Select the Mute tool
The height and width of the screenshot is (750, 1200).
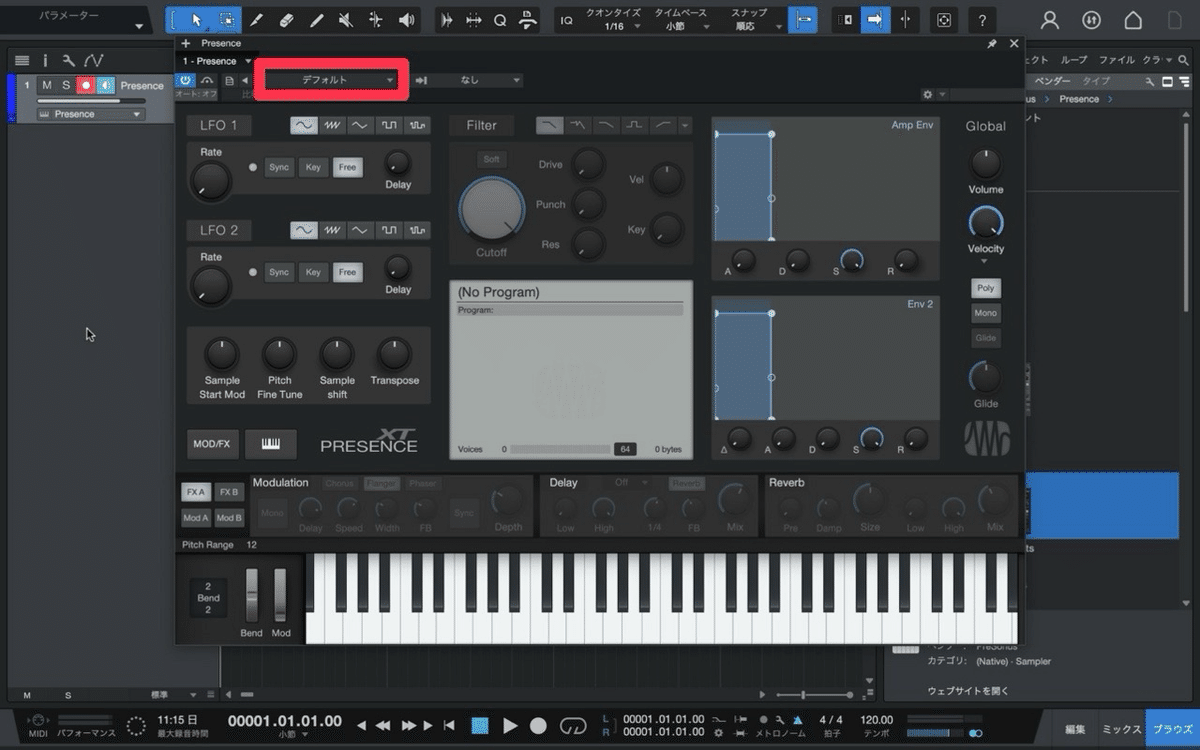coord(346,19)
